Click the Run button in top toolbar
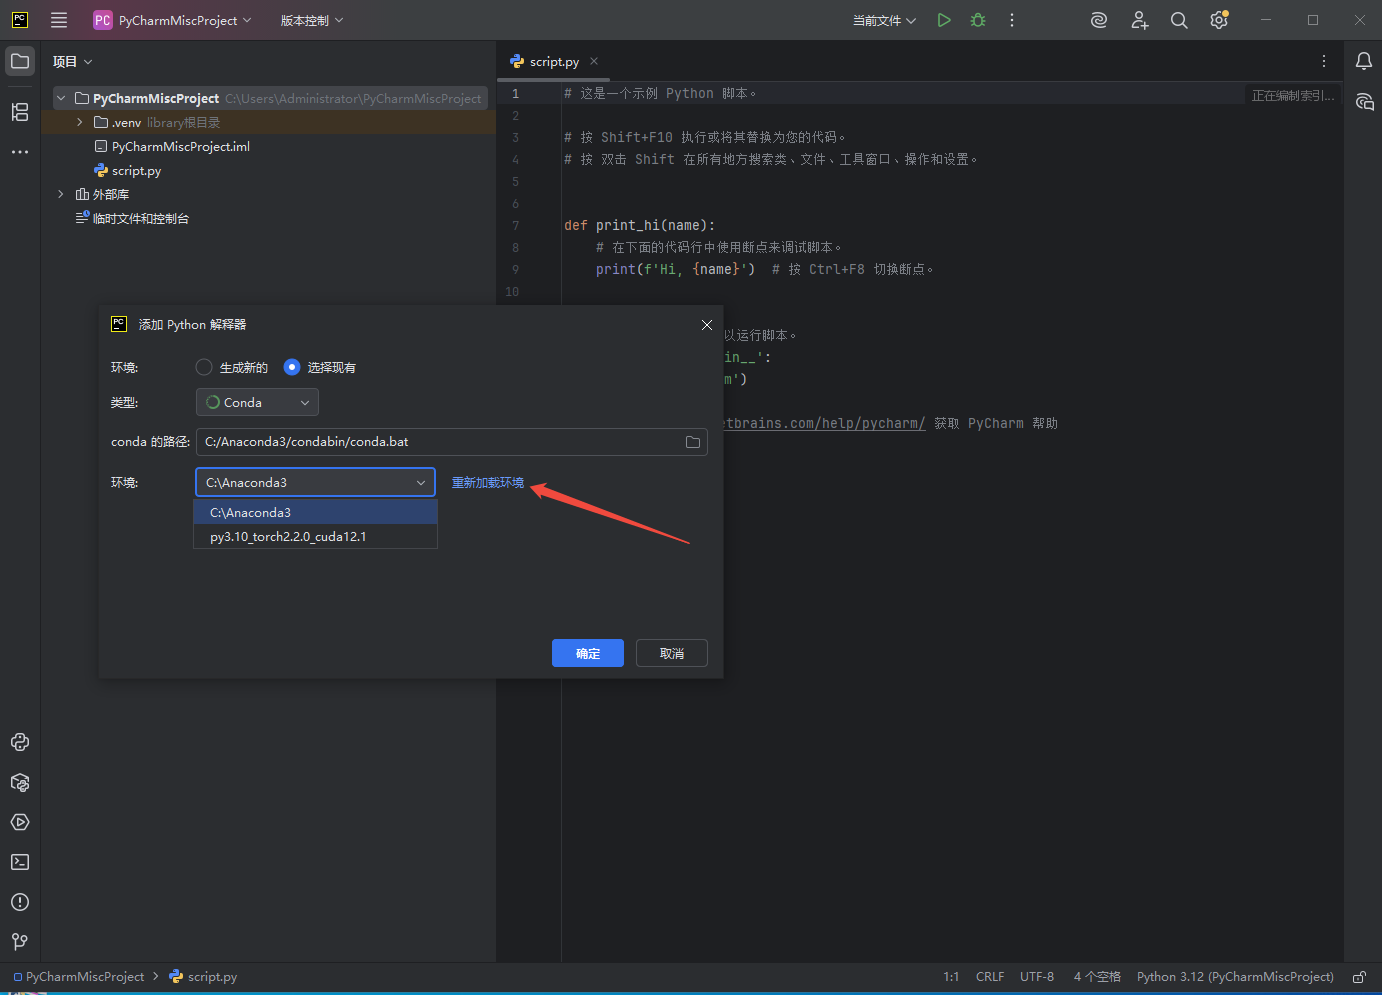Viewport: 1382px width, 995px height. tap(943, 20)
